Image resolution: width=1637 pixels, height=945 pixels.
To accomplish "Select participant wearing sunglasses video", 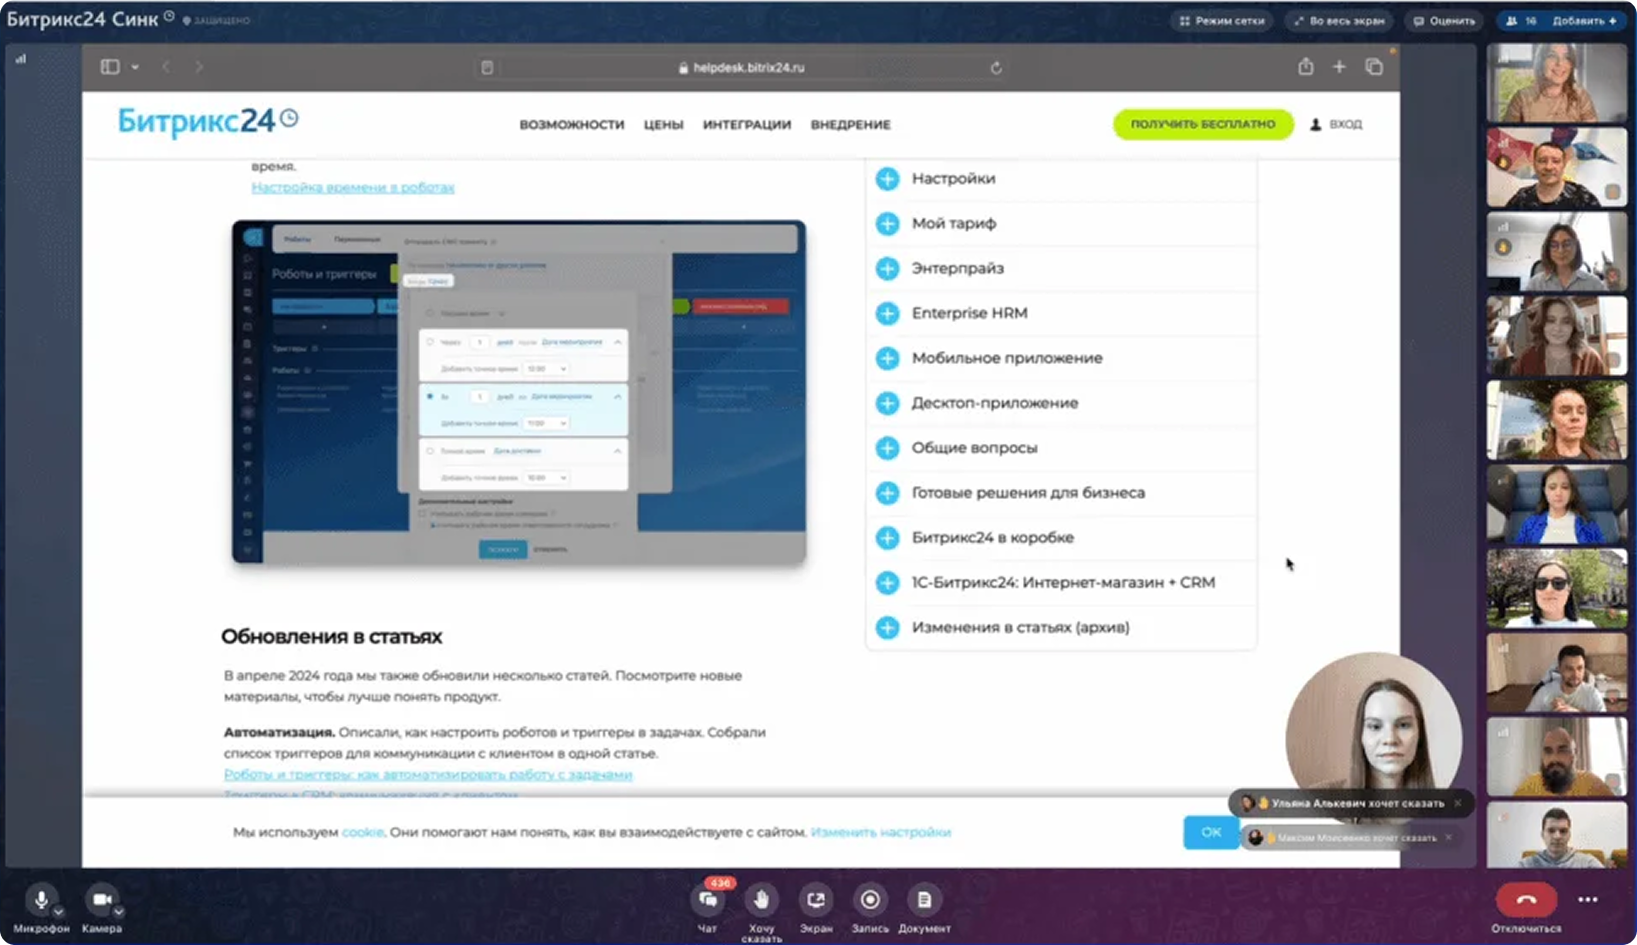I will click(x=1557, y=589).
